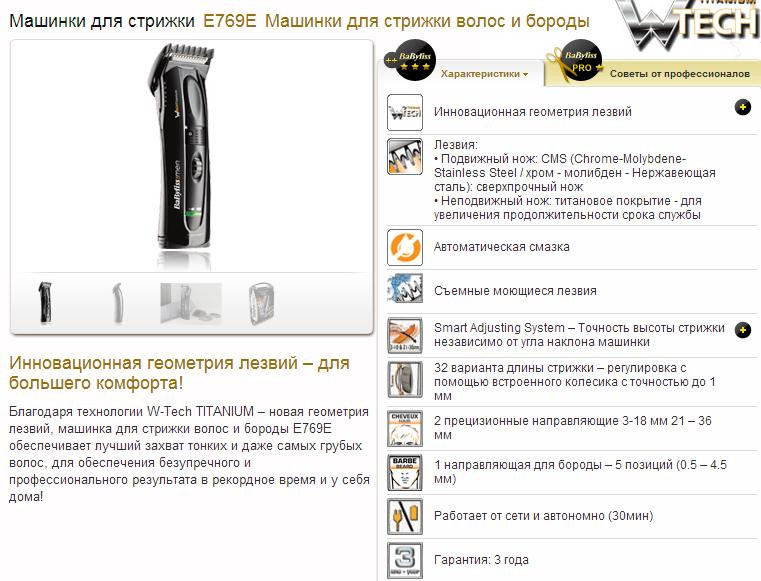Click the orange automatic lubrication icon

(x=405, y=247)
